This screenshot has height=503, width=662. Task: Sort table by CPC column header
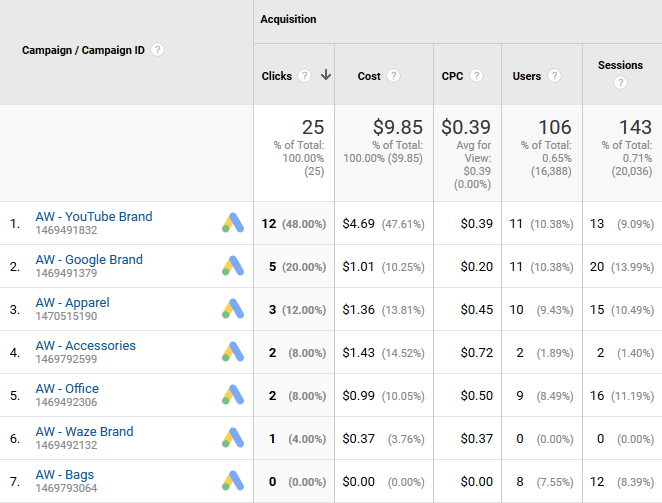tap(452, 76)
